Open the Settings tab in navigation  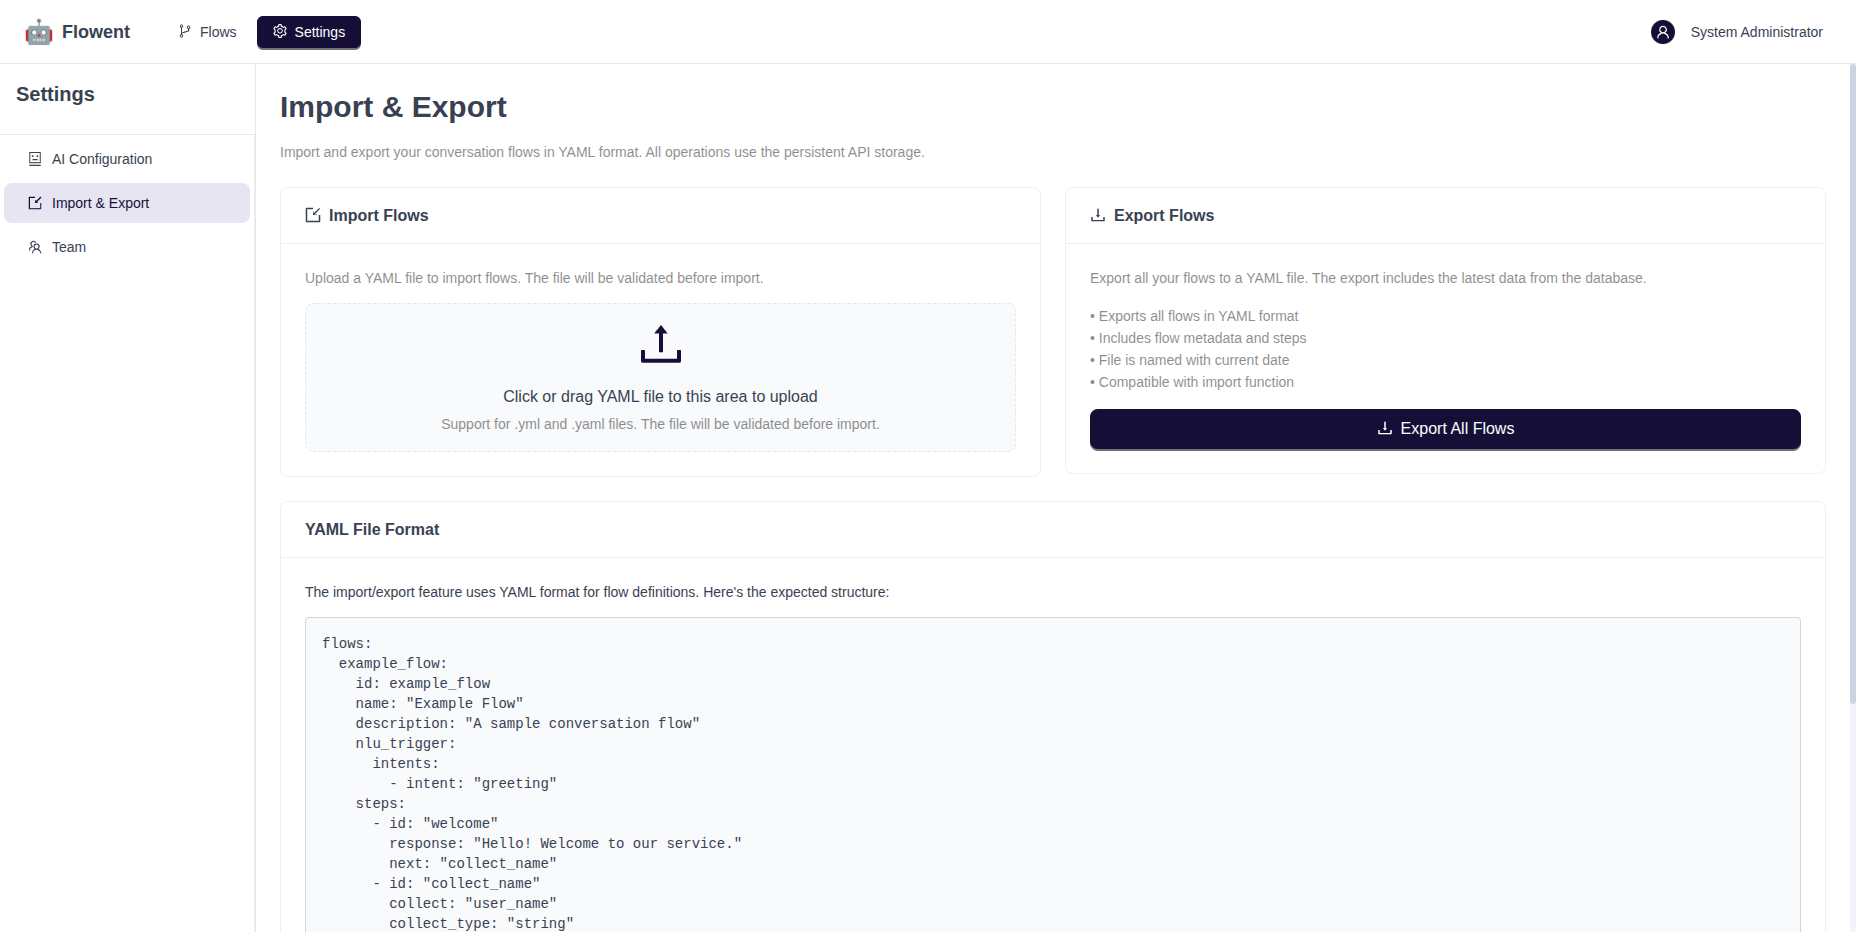click(x=309, y=32)
